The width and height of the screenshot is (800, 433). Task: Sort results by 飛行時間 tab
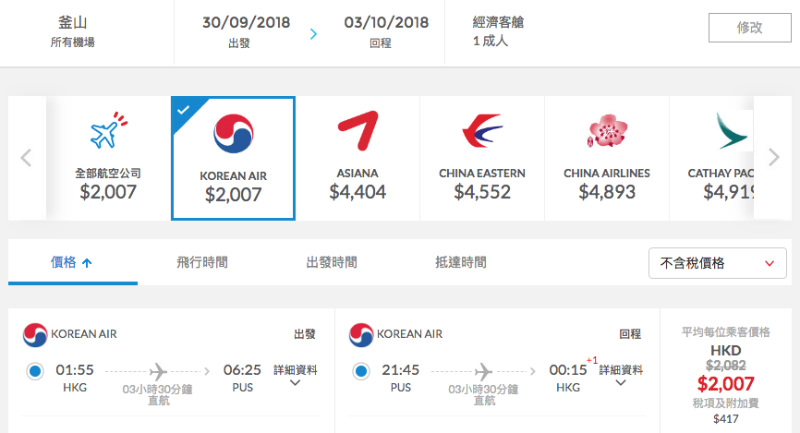(x=202, y=262)
